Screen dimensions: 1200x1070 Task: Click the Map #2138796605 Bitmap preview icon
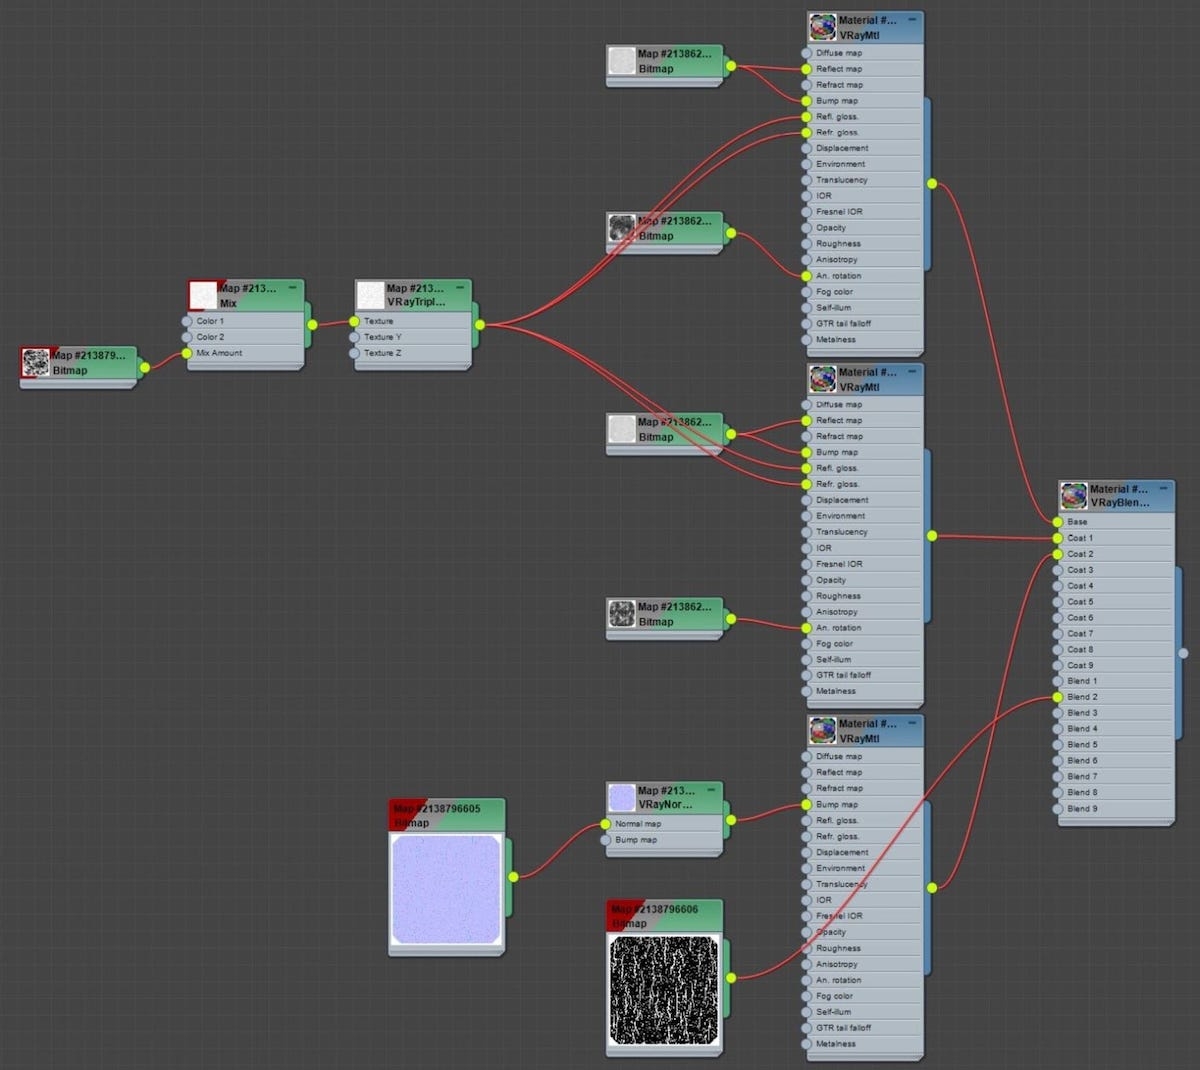[x=398, y=810]
